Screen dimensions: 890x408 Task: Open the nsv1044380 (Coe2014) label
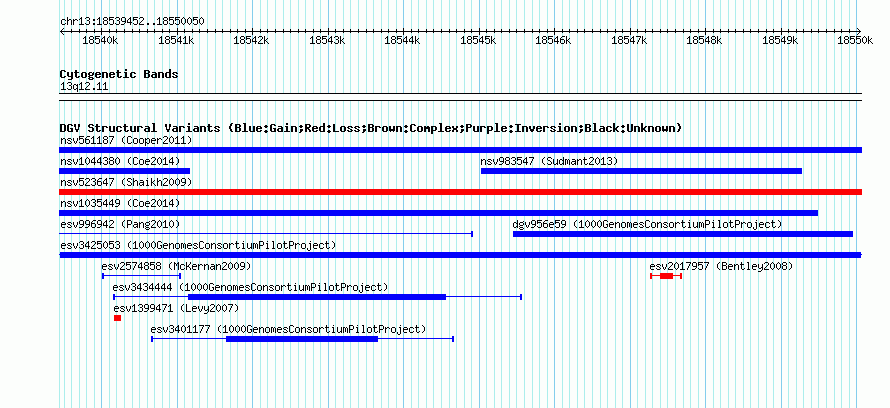120,161
